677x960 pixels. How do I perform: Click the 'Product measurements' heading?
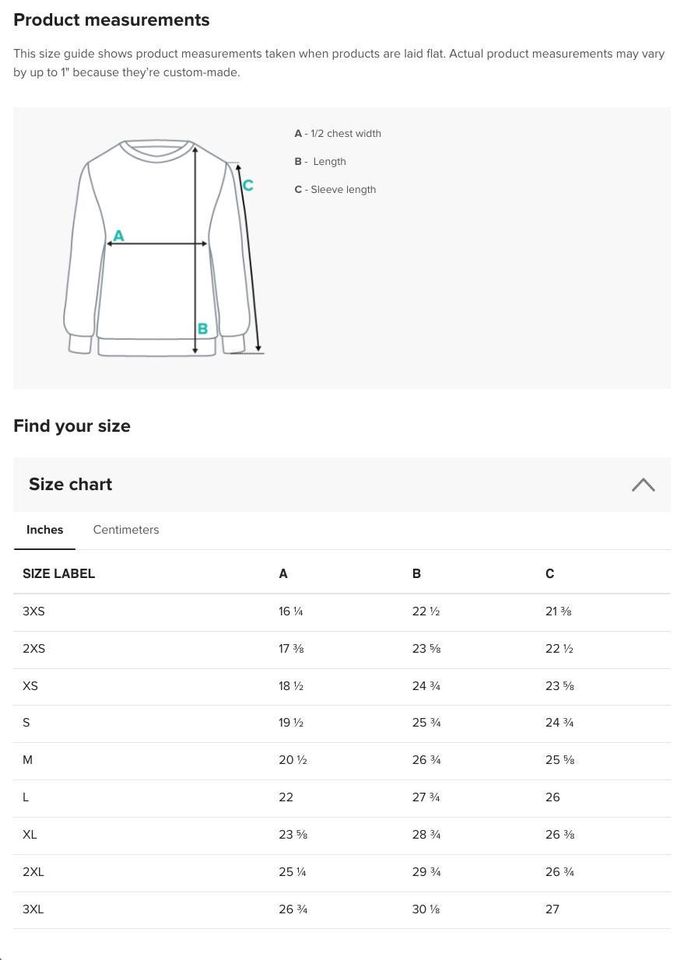(x=111, y=20)
